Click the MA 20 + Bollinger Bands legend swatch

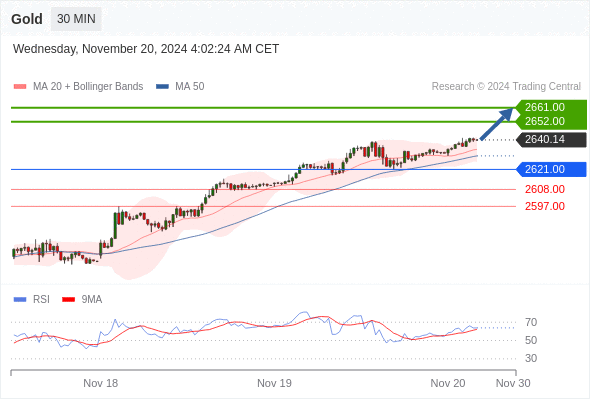[x=20, y=87]
